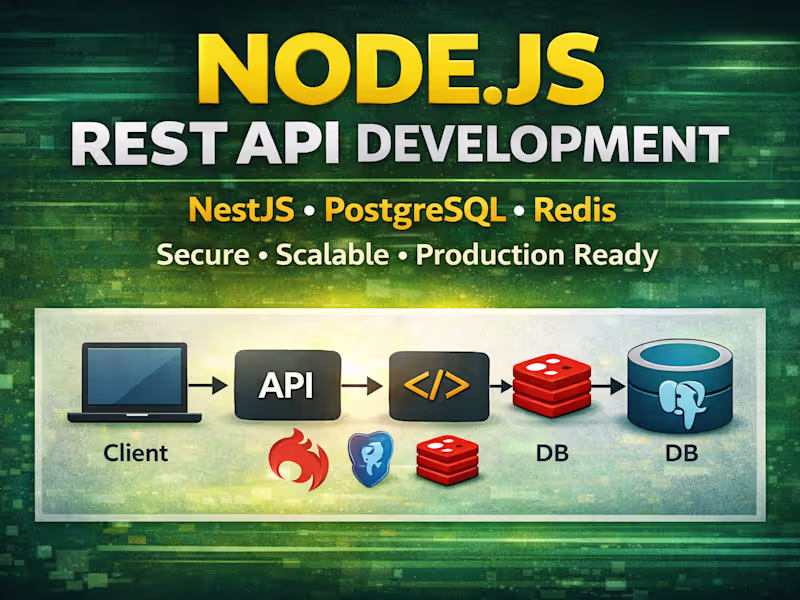Click the Production Ready text
The width and height of the screenshot is (800, 600).
[537, 256]
